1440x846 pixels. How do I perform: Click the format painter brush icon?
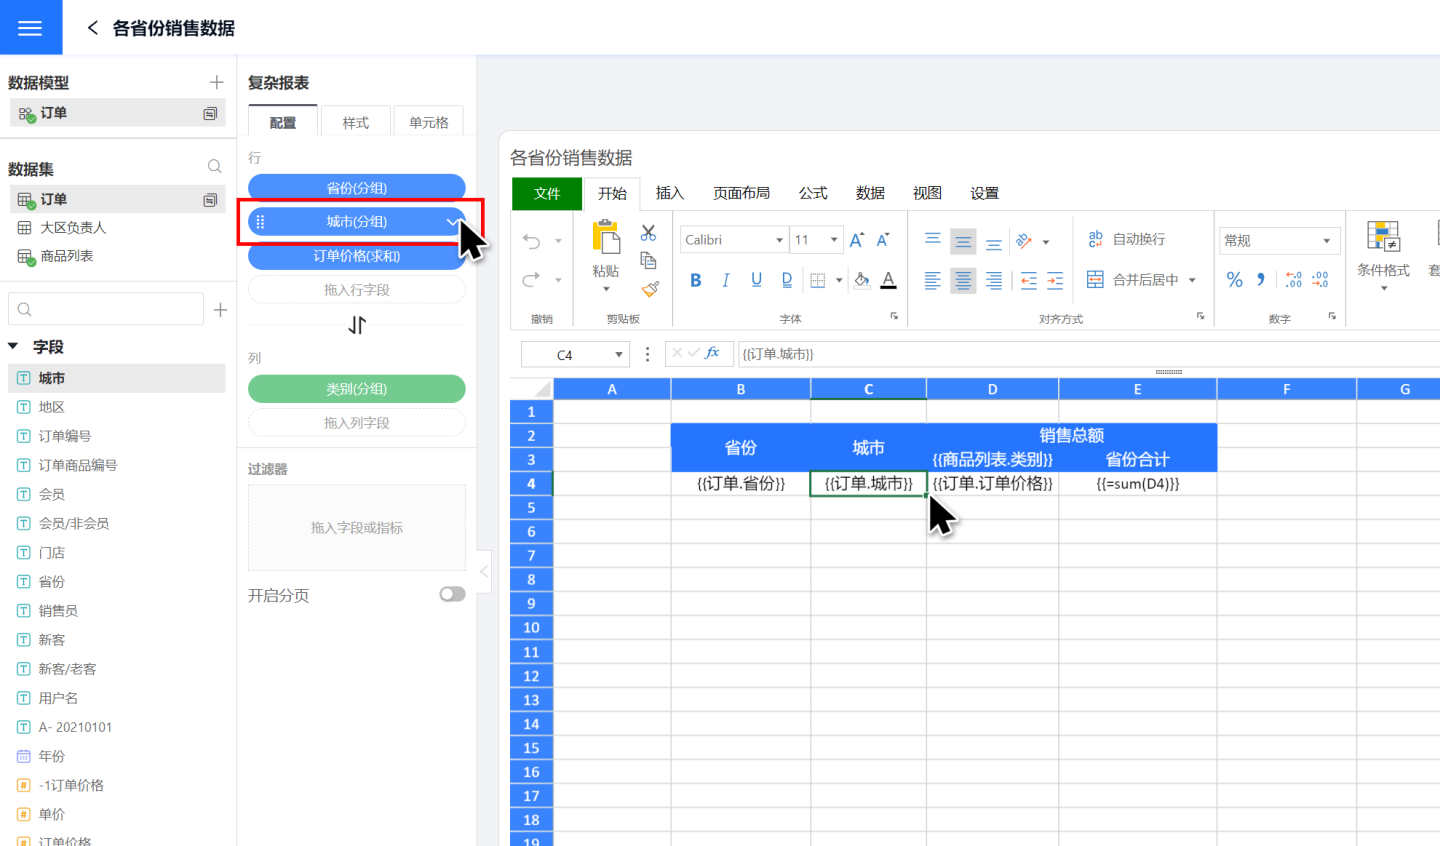[x=650, y=289]
